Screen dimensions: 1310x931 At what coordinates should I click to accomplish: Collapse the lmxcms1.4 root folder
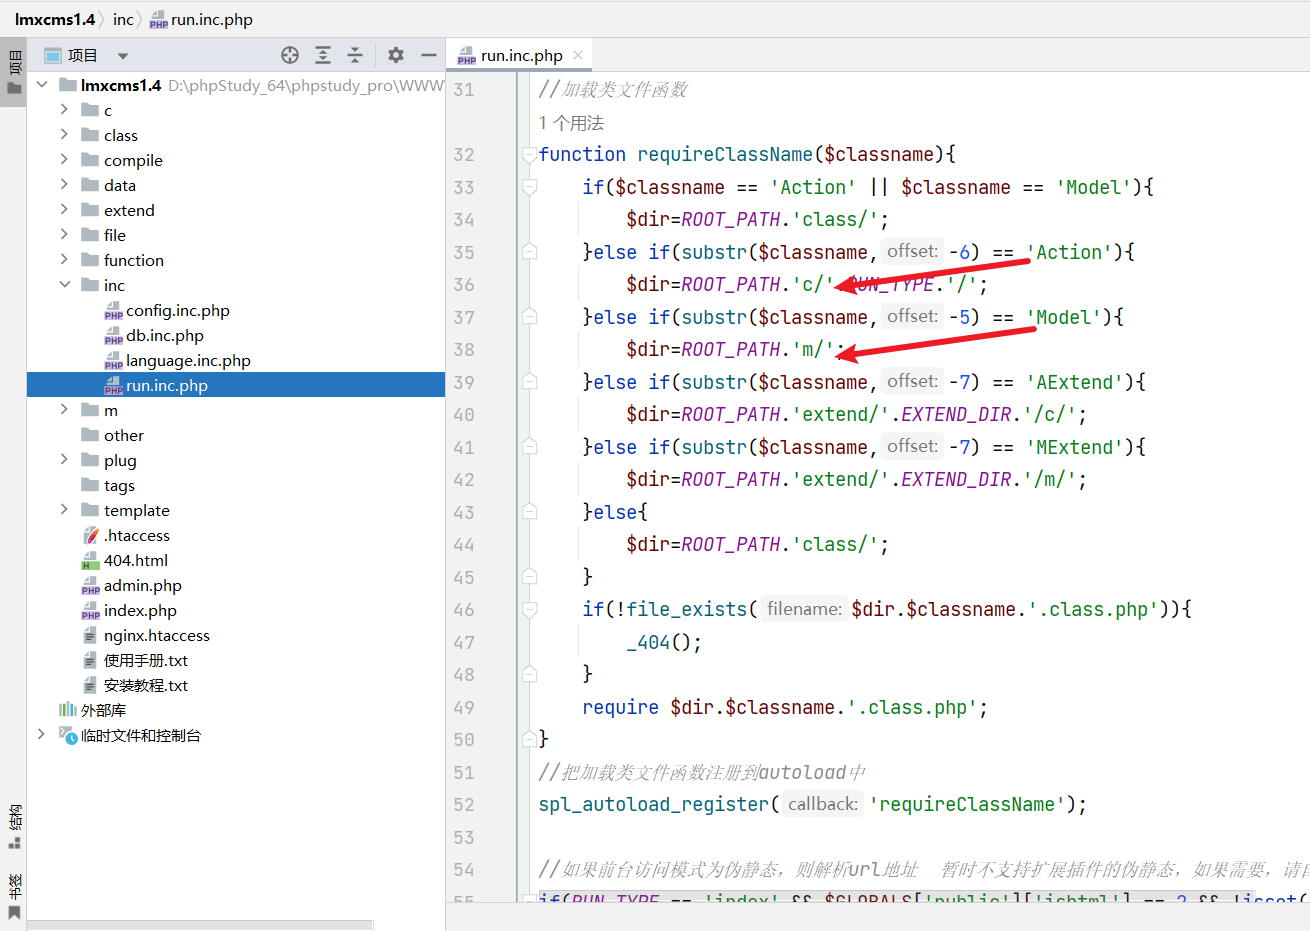point(42,85)
